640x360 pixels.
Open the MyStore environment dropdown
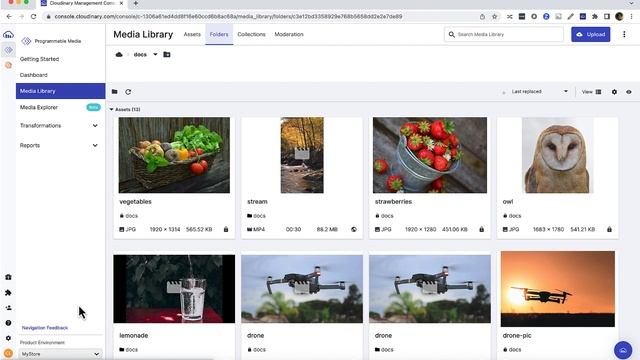60,354
